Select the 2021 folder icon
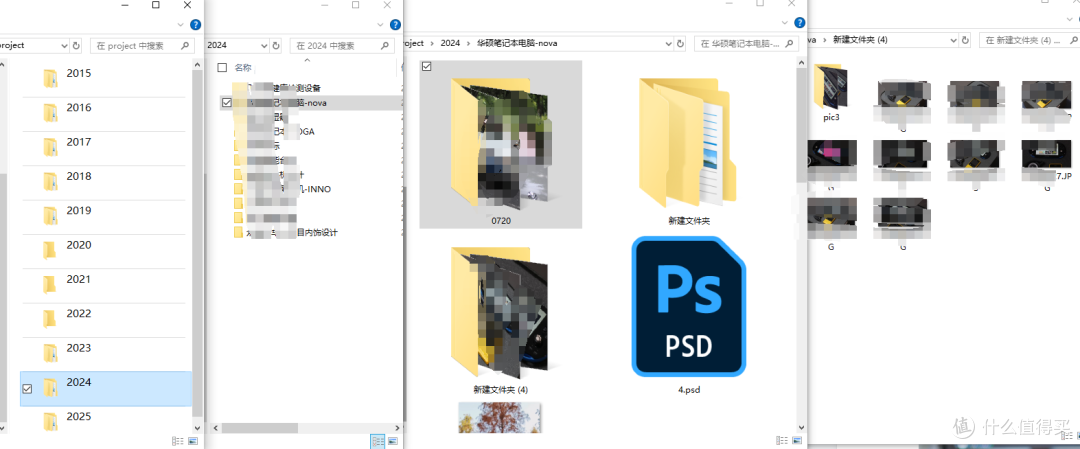 coord(50,284)
